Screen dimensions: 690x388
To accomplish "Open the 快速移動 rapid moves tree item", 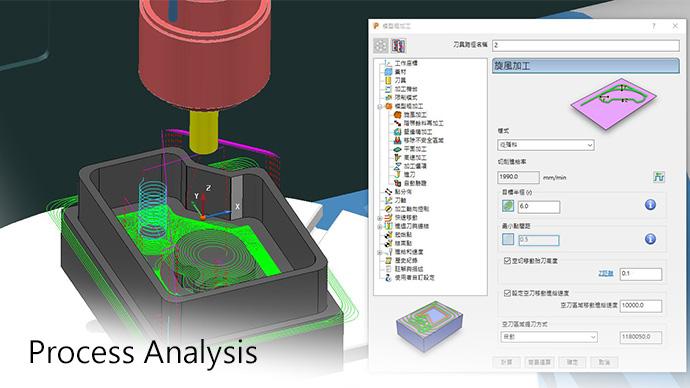I will [x=406, y=217].
